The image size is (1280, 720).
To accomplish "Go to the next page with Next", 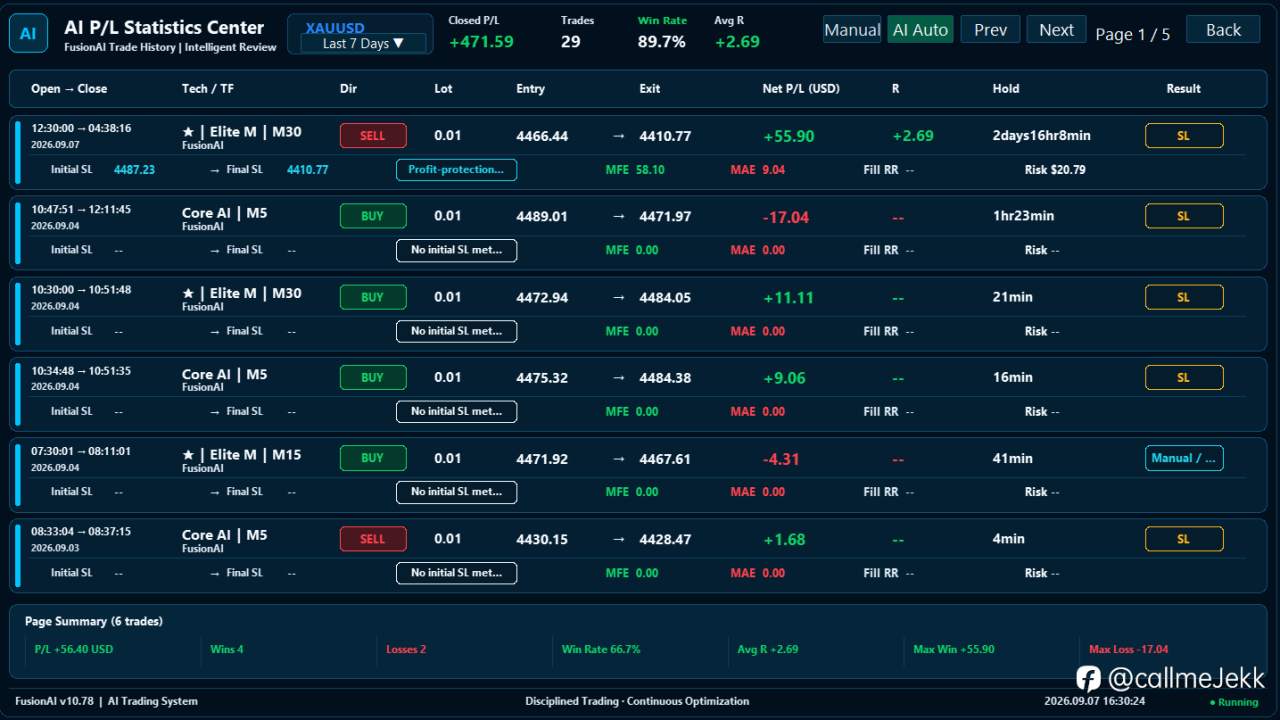I will pos(1056,30).
